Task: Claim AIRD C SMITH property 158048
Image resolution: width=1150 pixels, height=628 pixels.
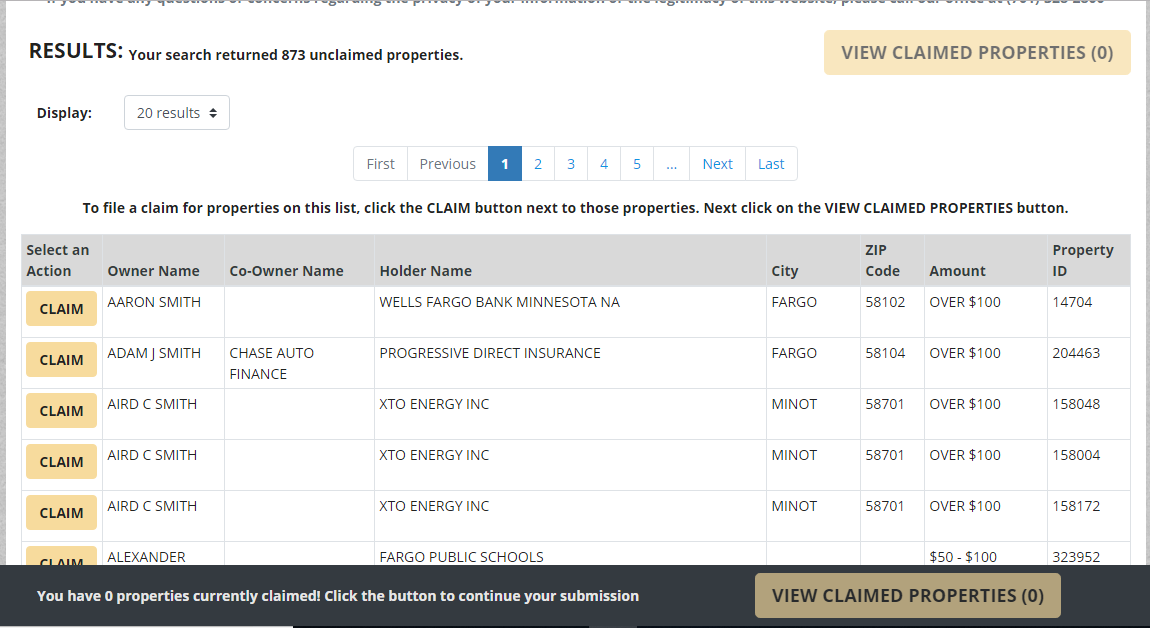Action: pyautogui.click(x=60, y=410)
